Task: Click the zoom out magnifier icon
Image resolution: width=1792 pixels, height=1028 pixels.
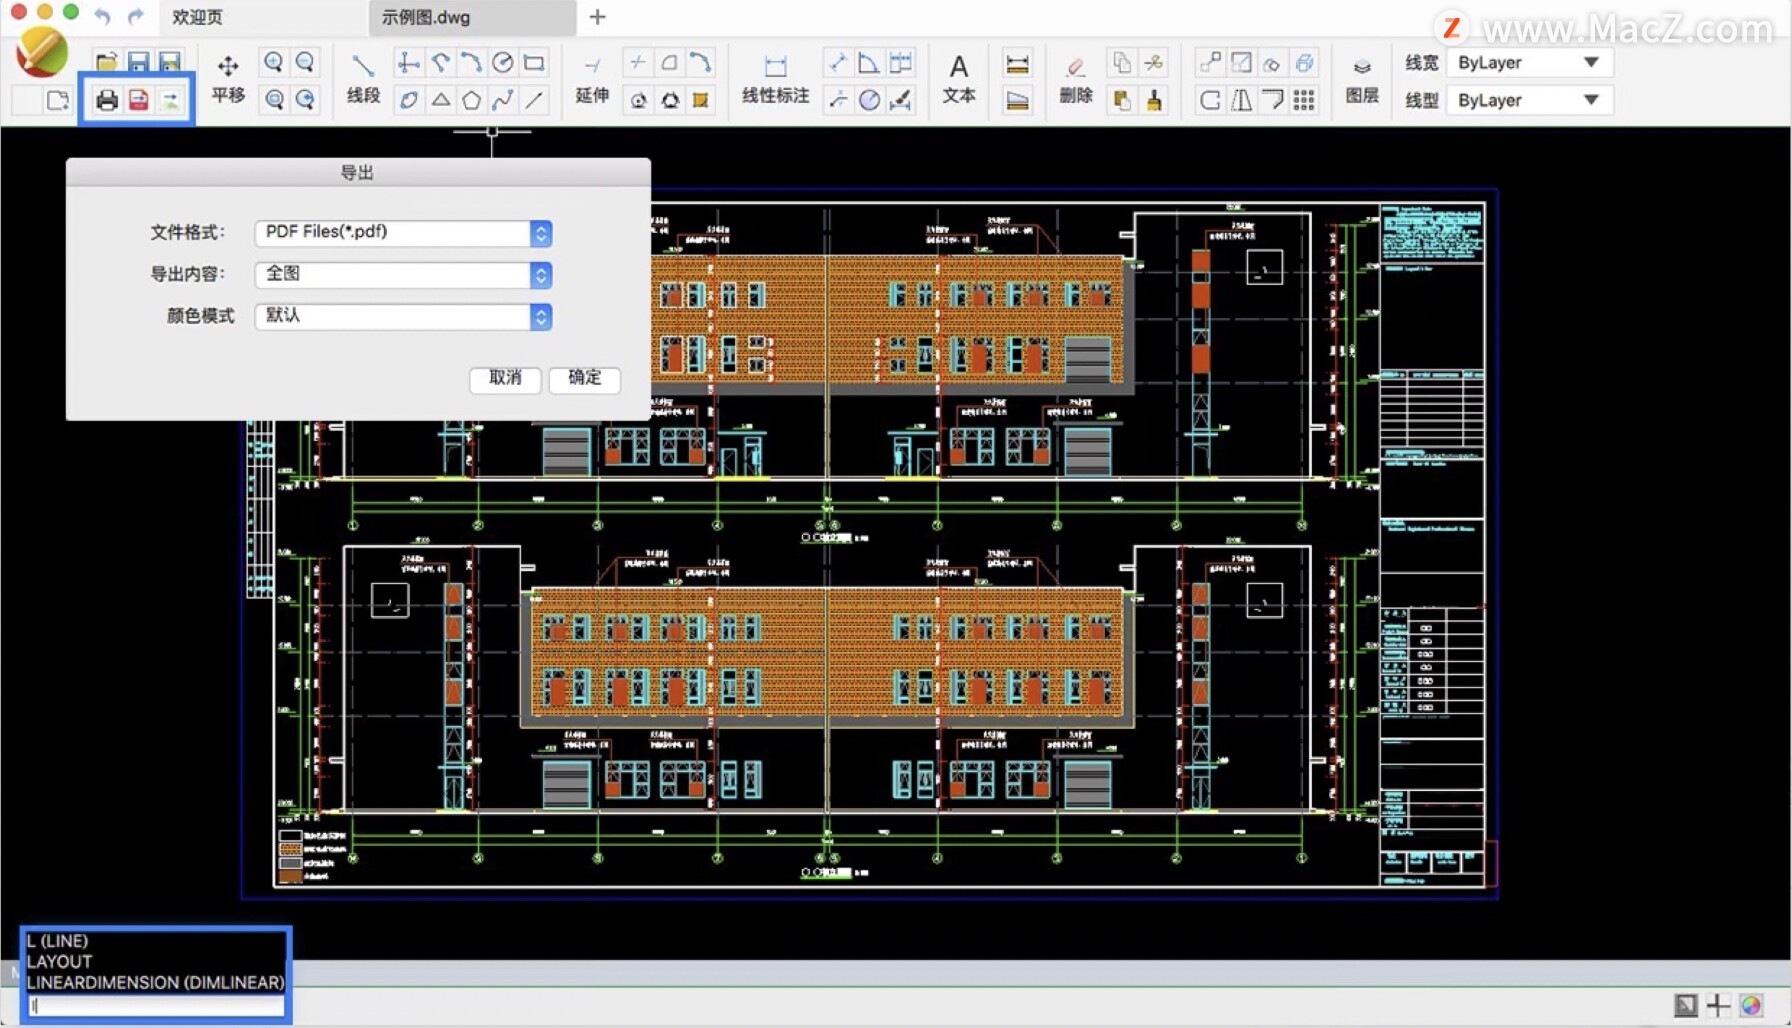Action: coord(305,62)
